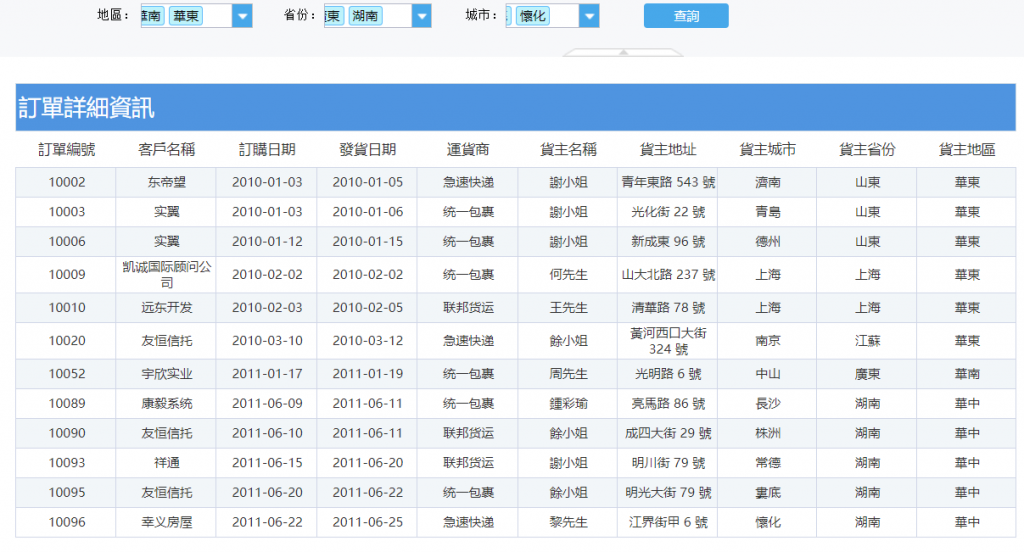Screen dimensions: 1024x552
Task: Click province 江蘇 cell
Action: tap(867, 341)
